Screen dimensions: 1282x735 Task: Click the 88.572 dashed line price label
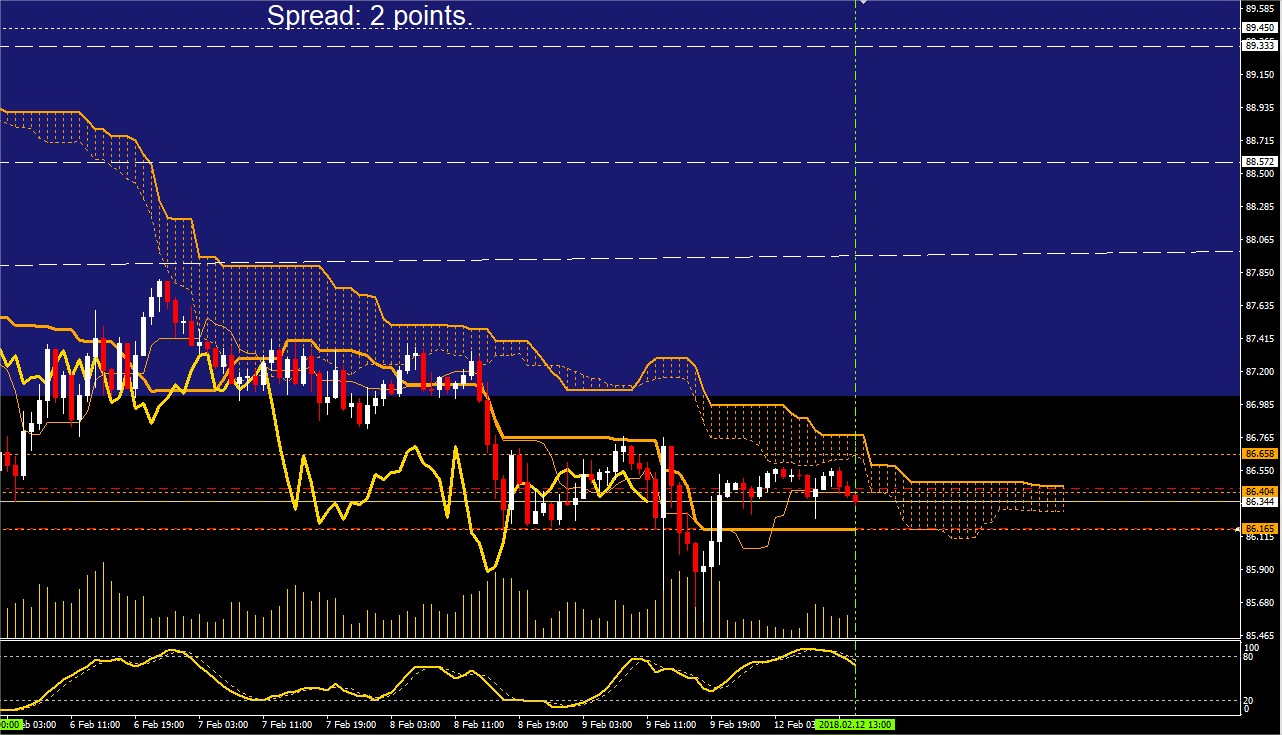[x=1259, y=161]
